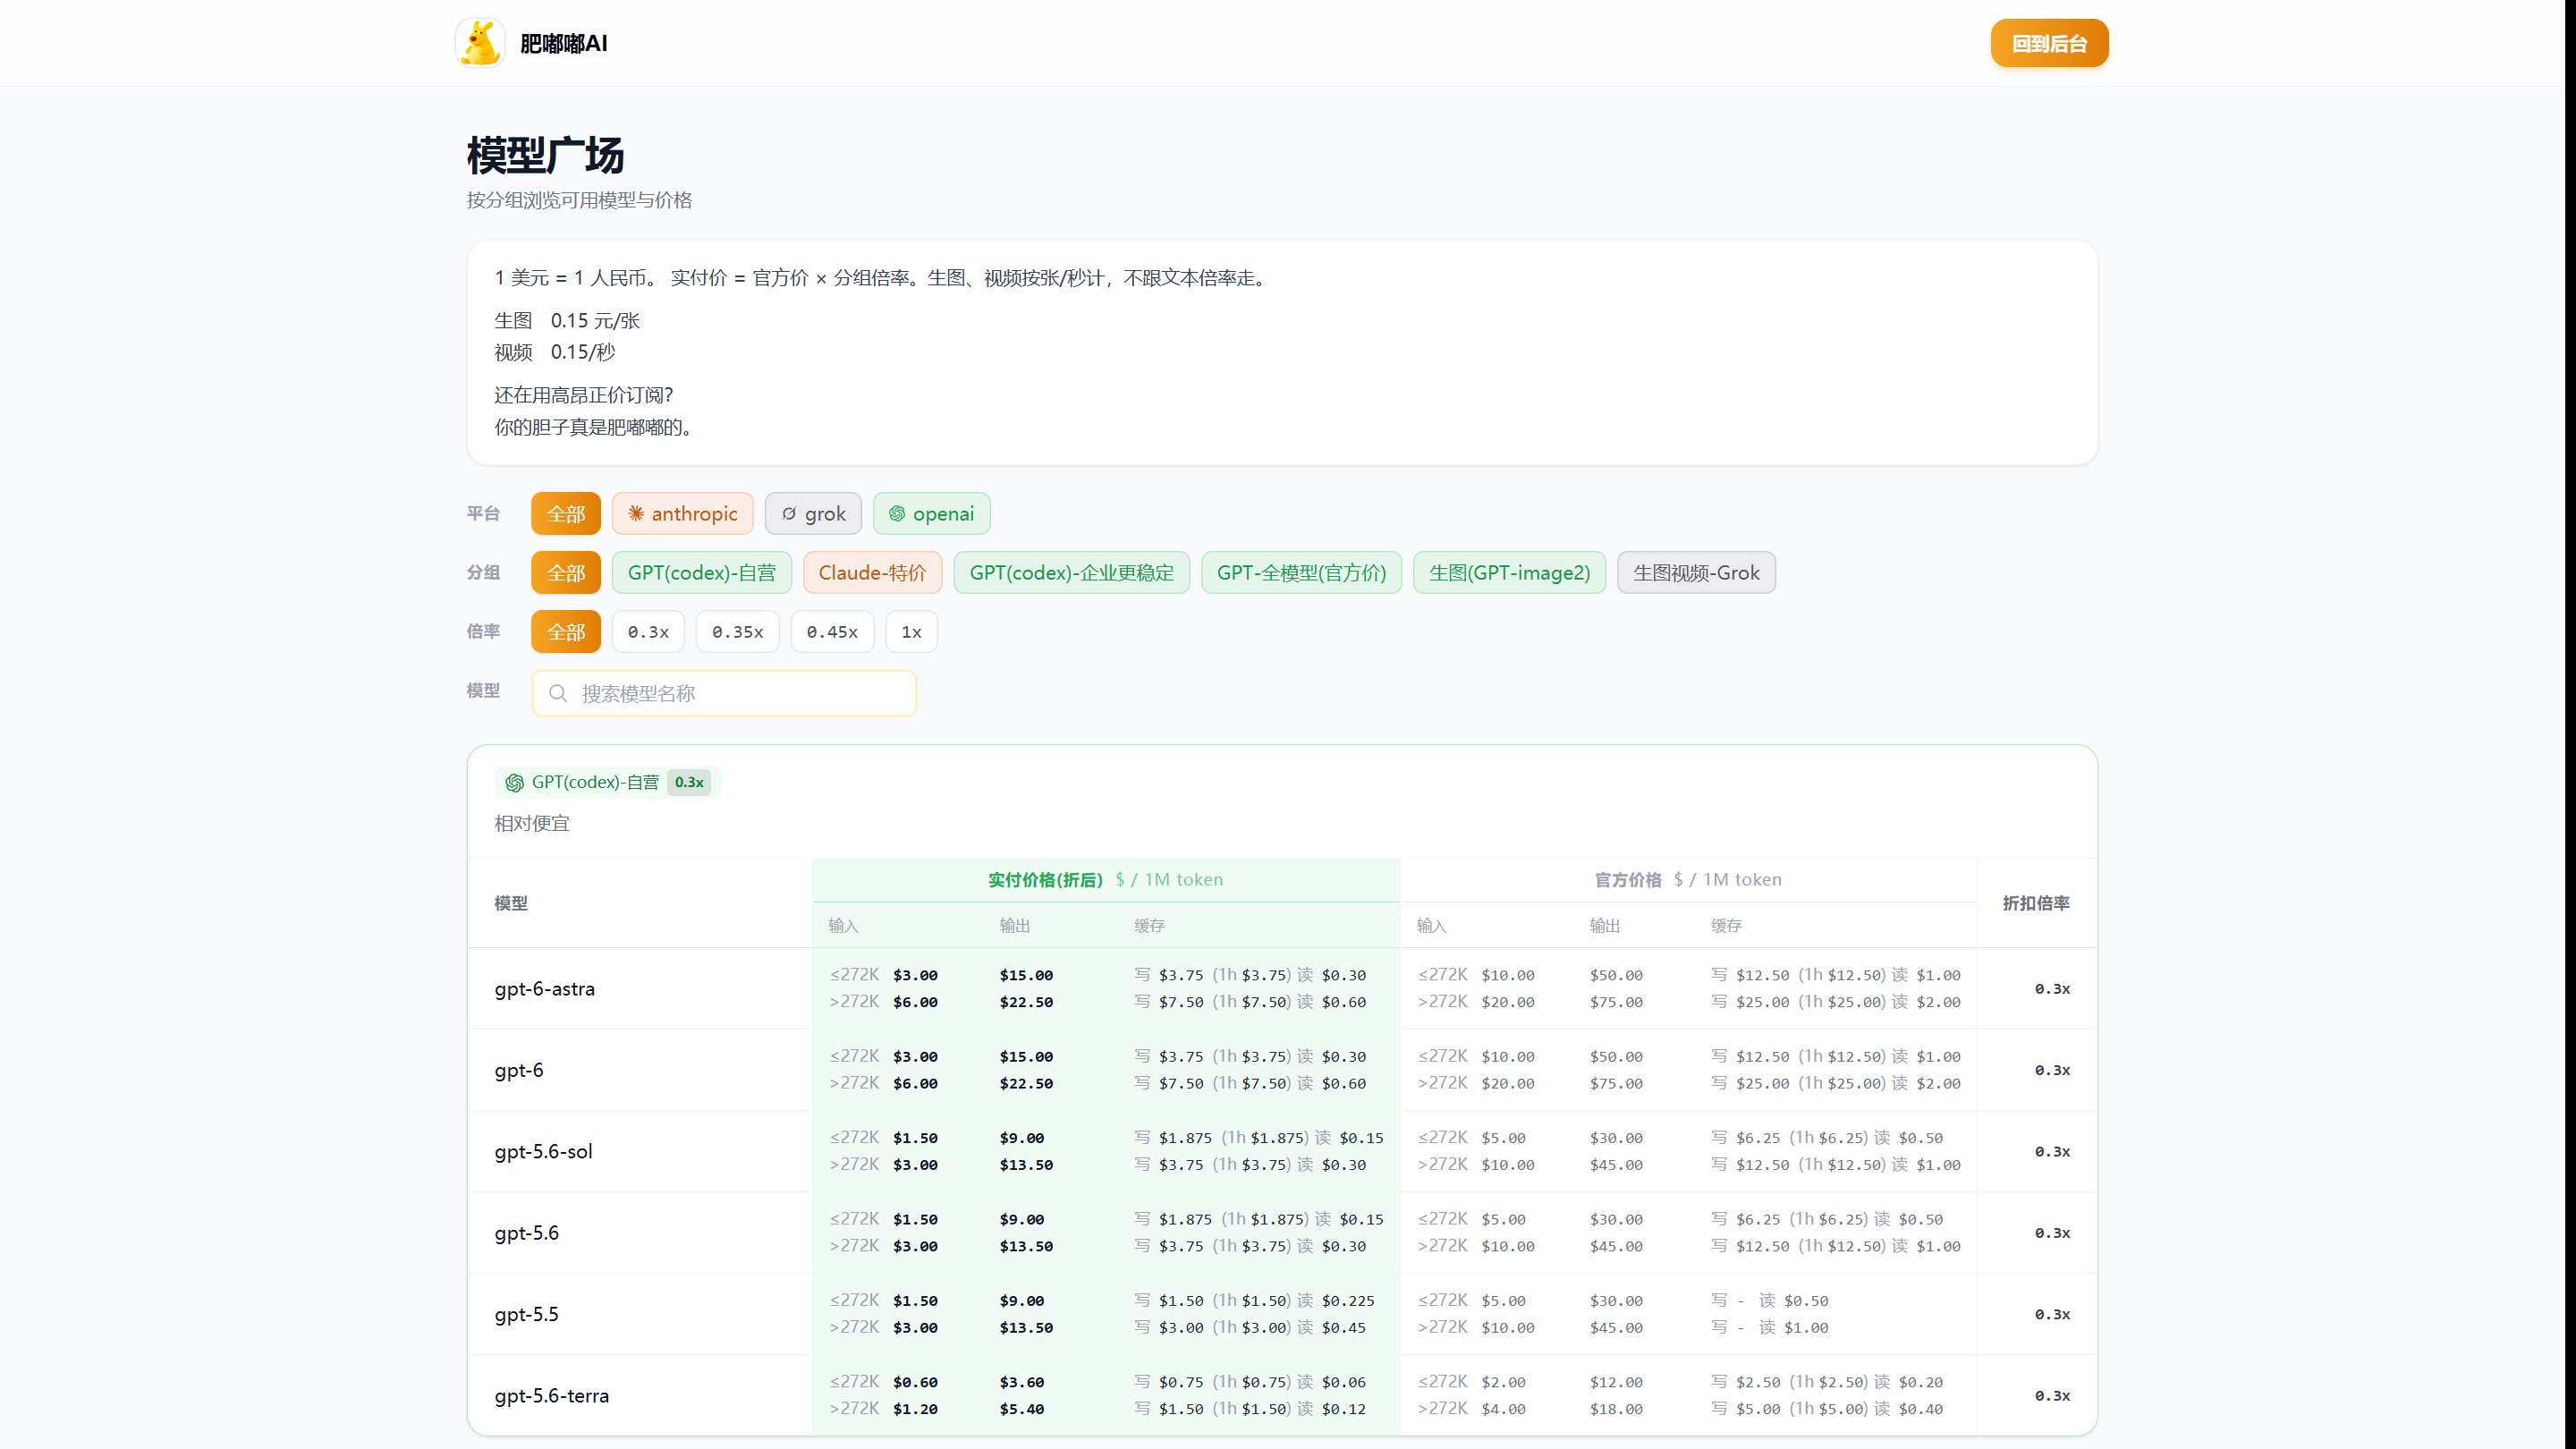This screenshot has height=1449, width=2576.
Task: Choose the GPT(codex)-企业更稳定 group chip
Action: pos(1072,573)
